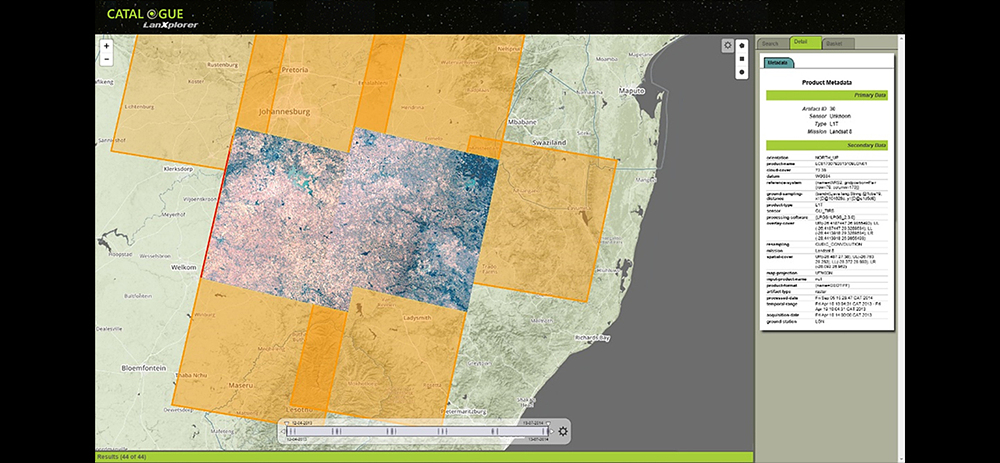Click the acquisition-date metadata row
The width and height of the screenshot is (1000, 463).
tap(827, 315)
